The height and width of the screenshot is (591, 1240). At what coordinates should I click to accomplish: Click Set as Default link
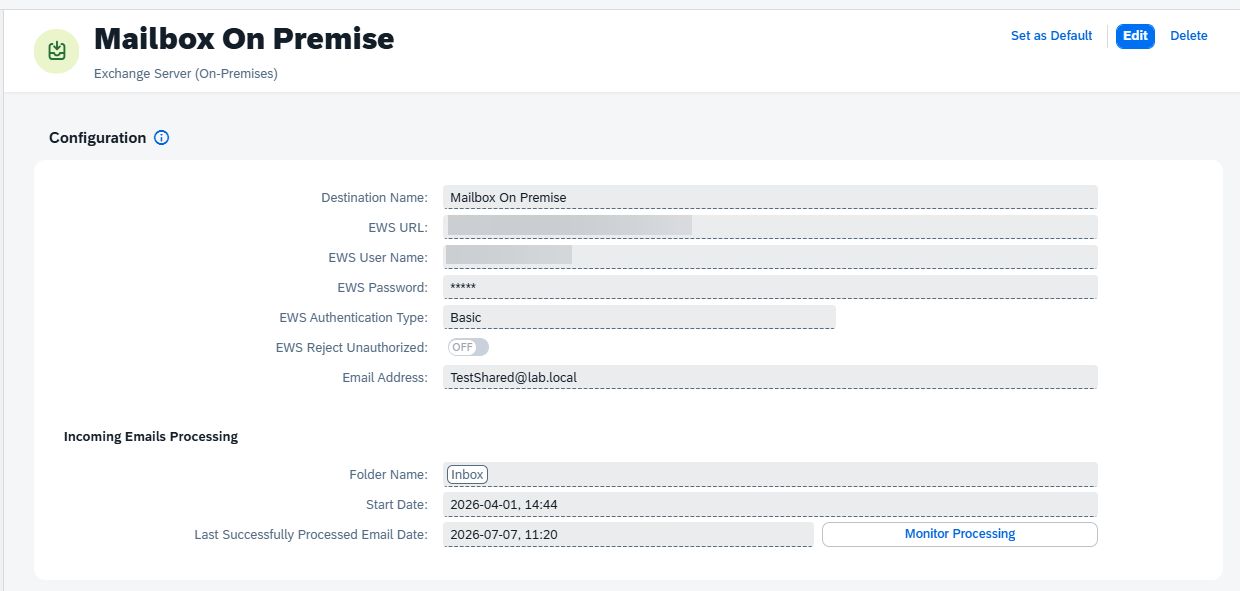click(1051, 36)
